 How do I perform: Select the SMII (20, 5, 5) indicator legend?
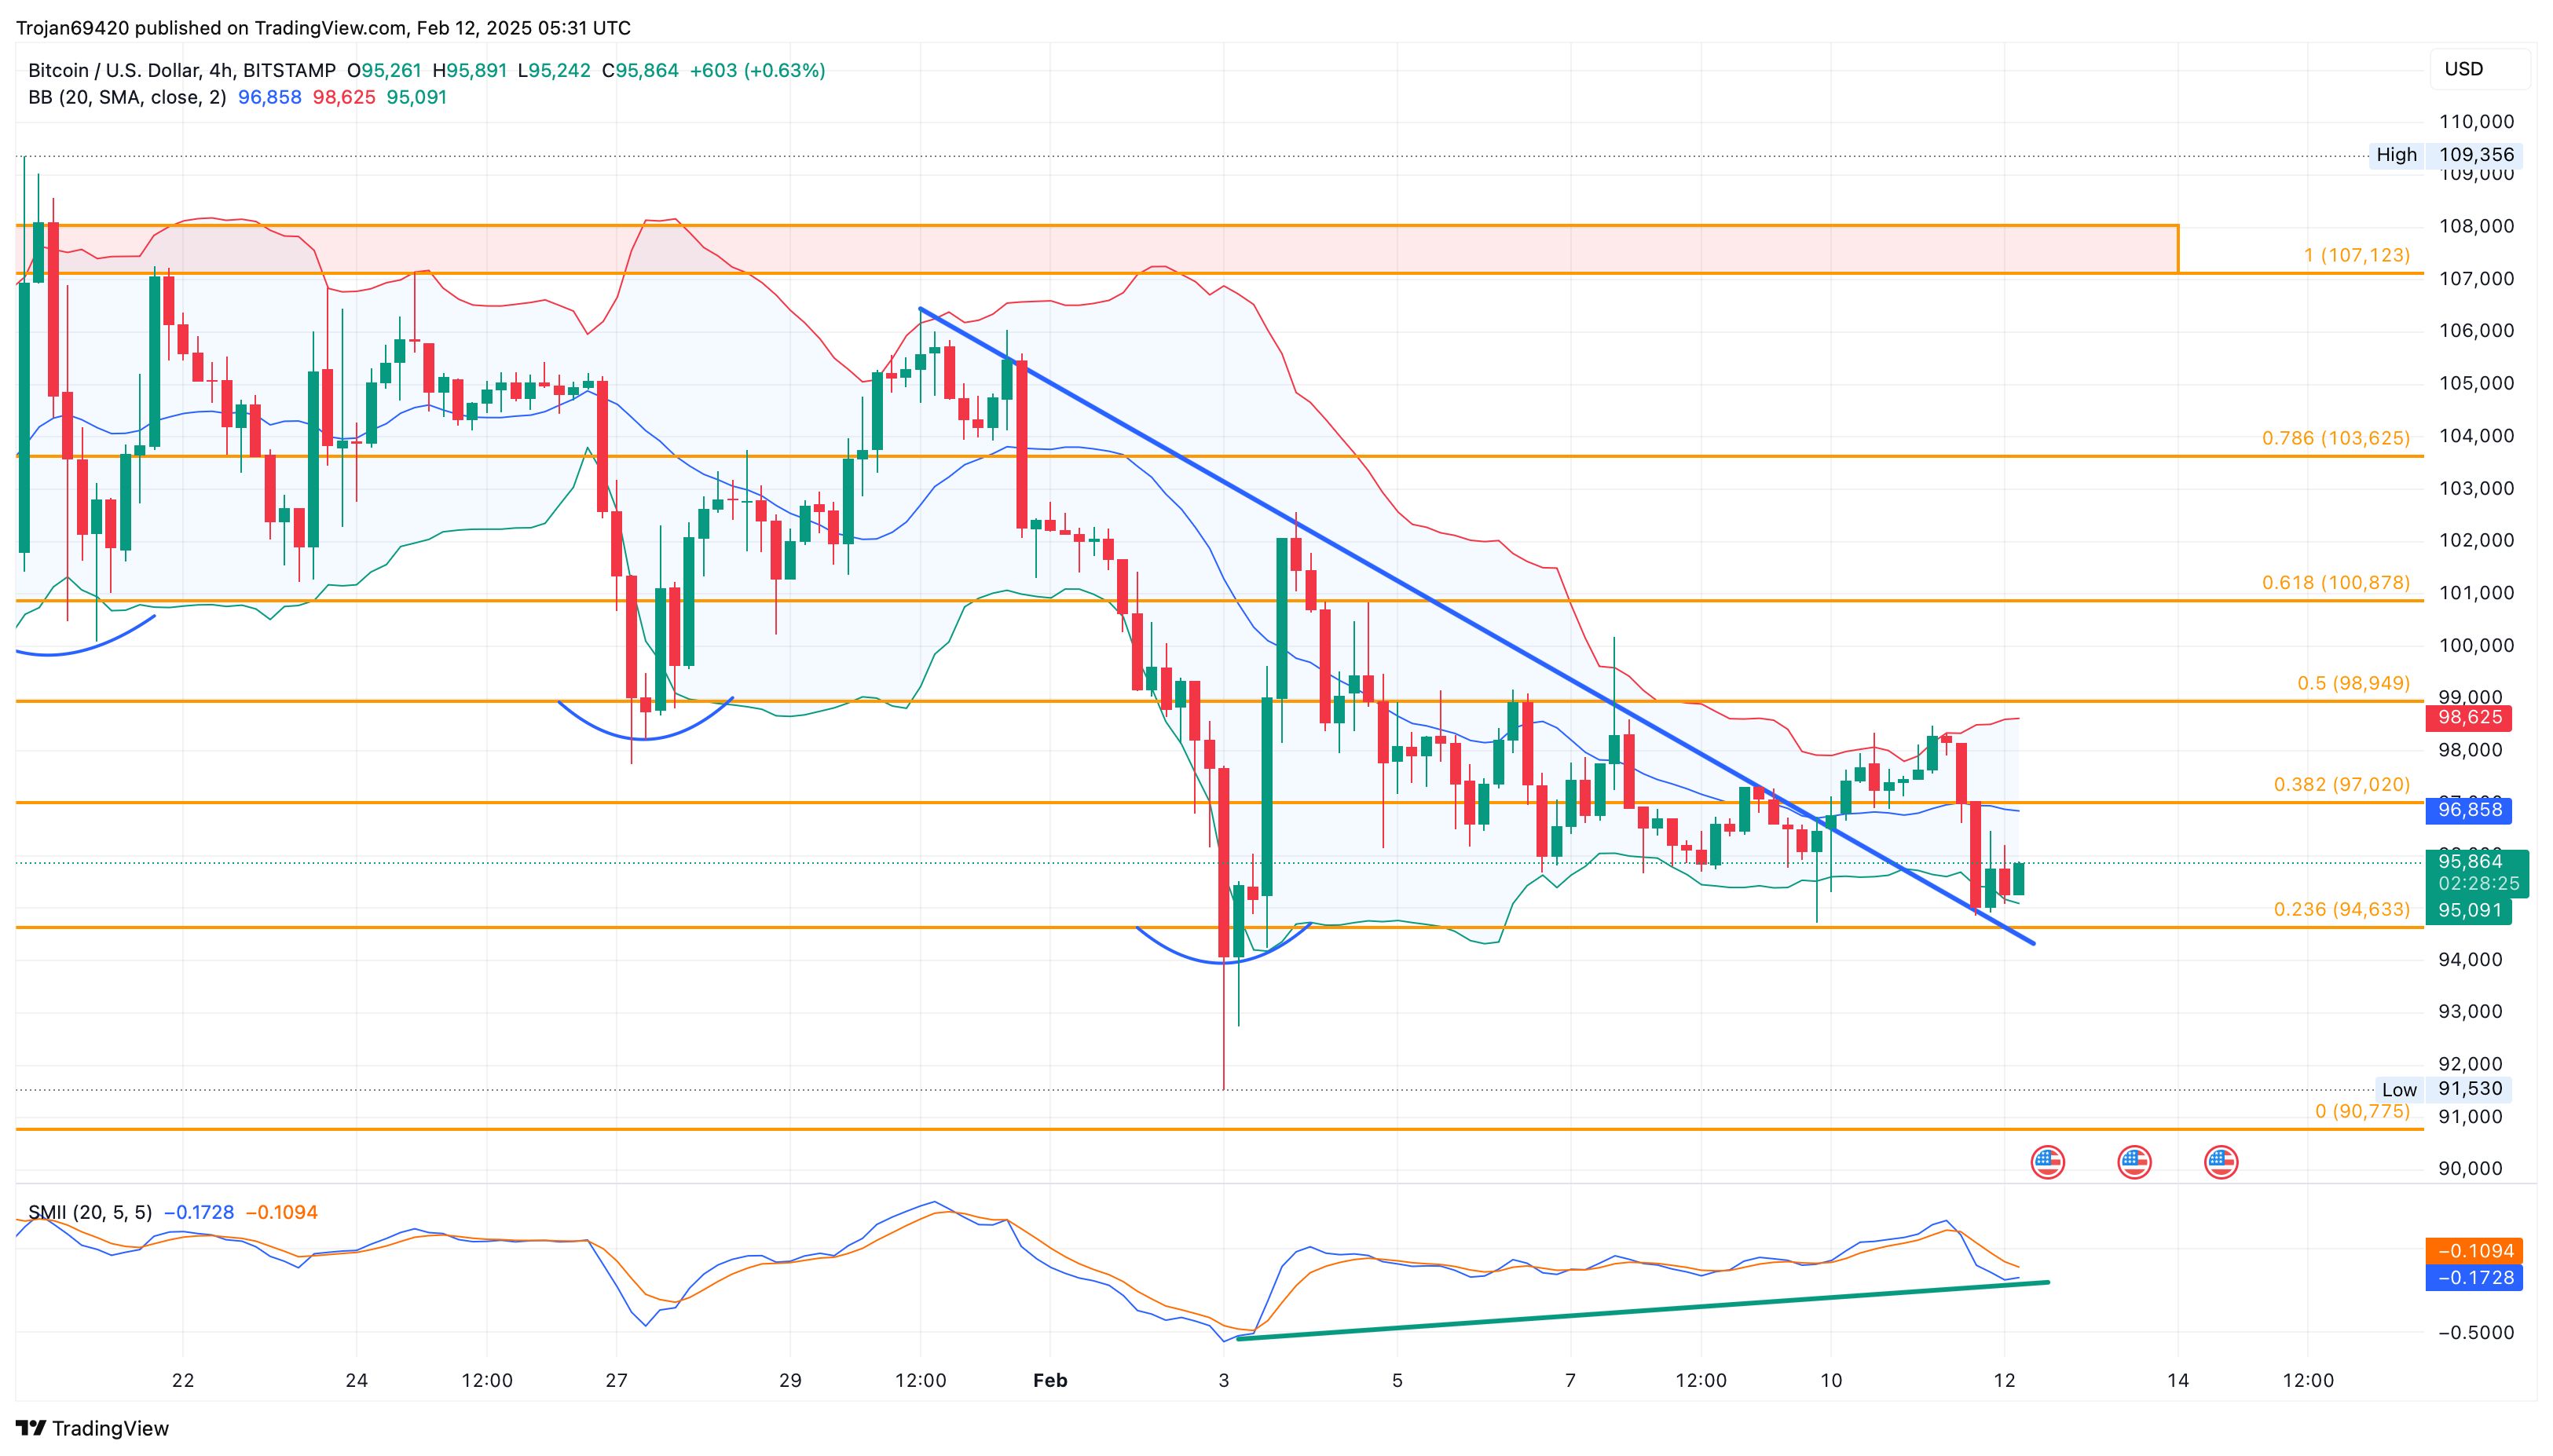[x=90, y=1213]
